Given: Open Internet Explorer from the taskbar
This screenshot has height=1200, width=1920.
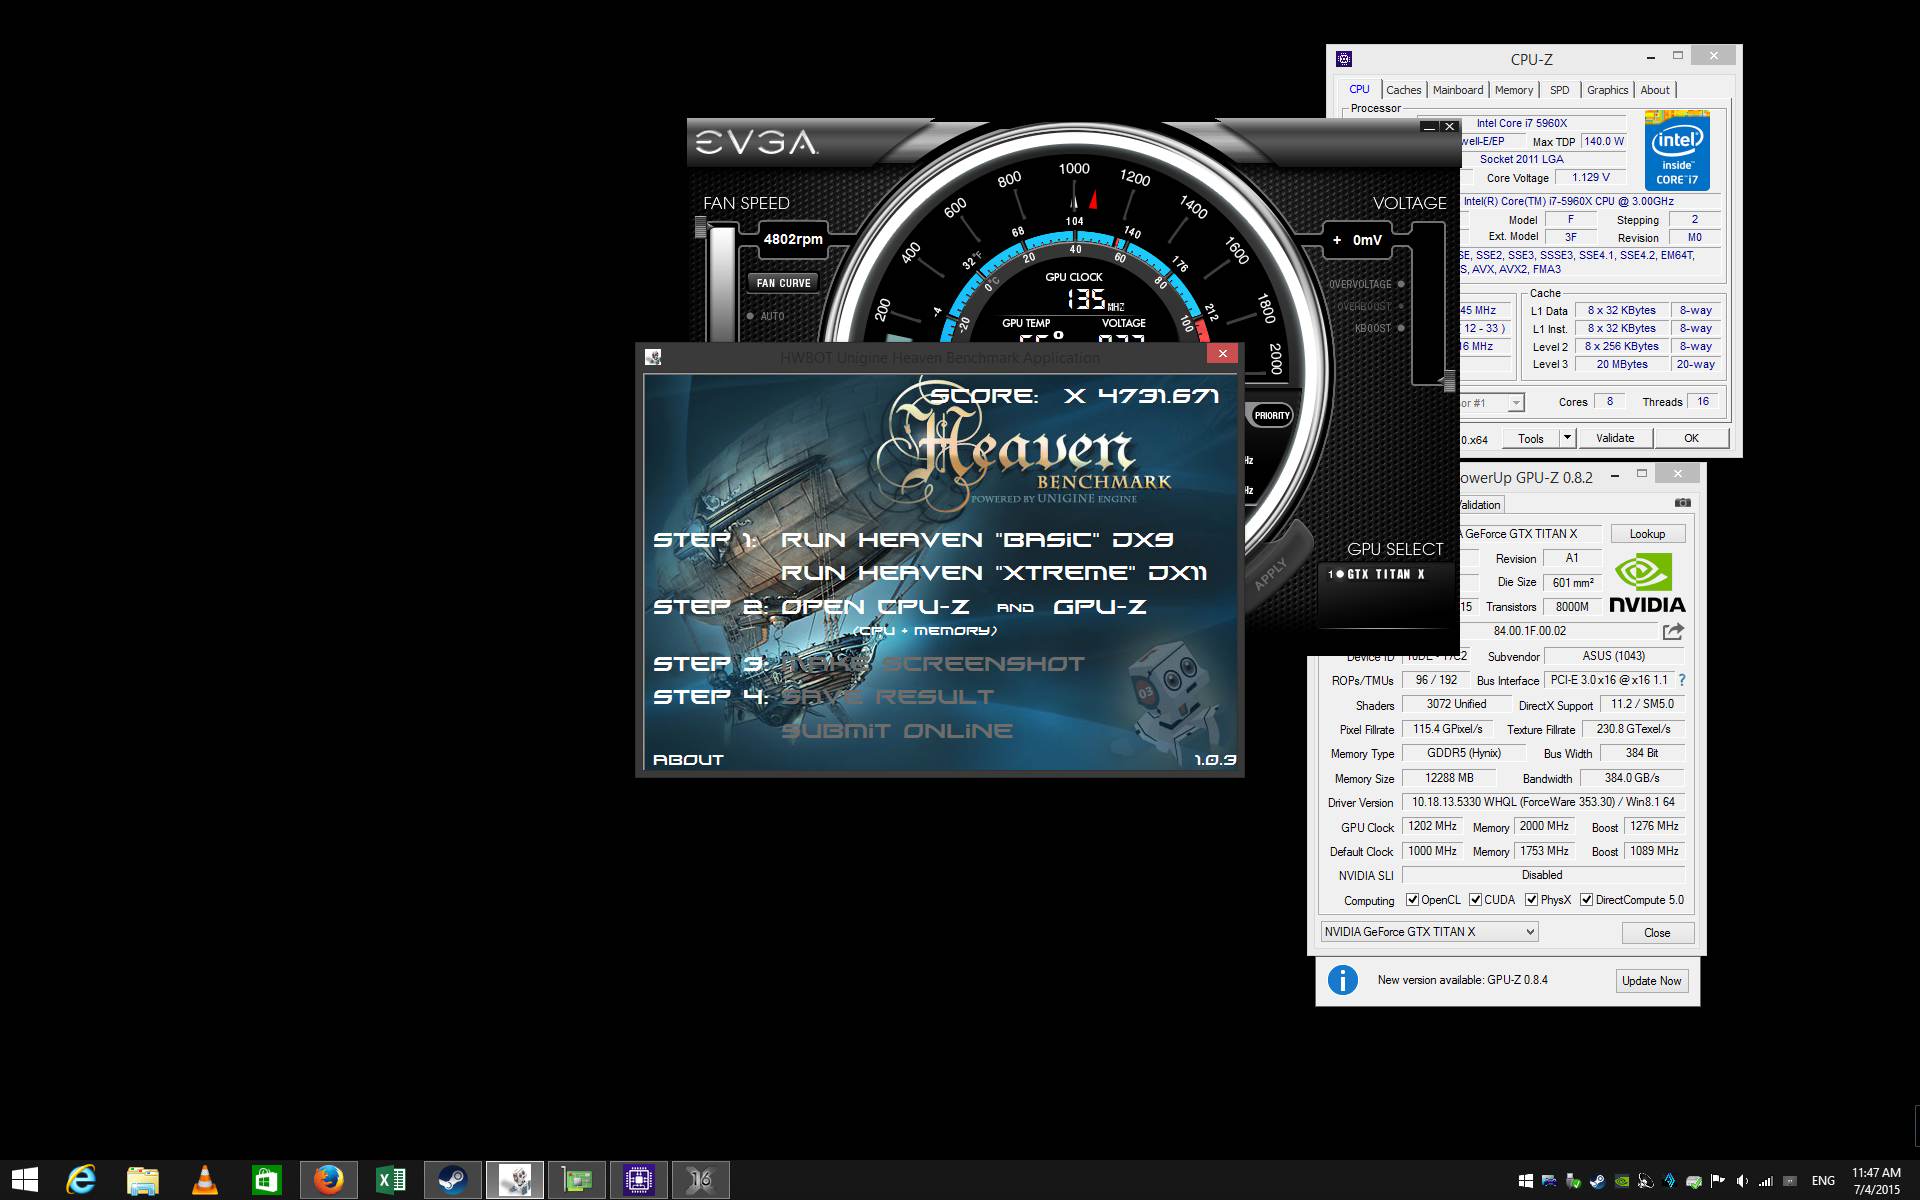Looking at the screenshot, I should (x=80, y=1180).
